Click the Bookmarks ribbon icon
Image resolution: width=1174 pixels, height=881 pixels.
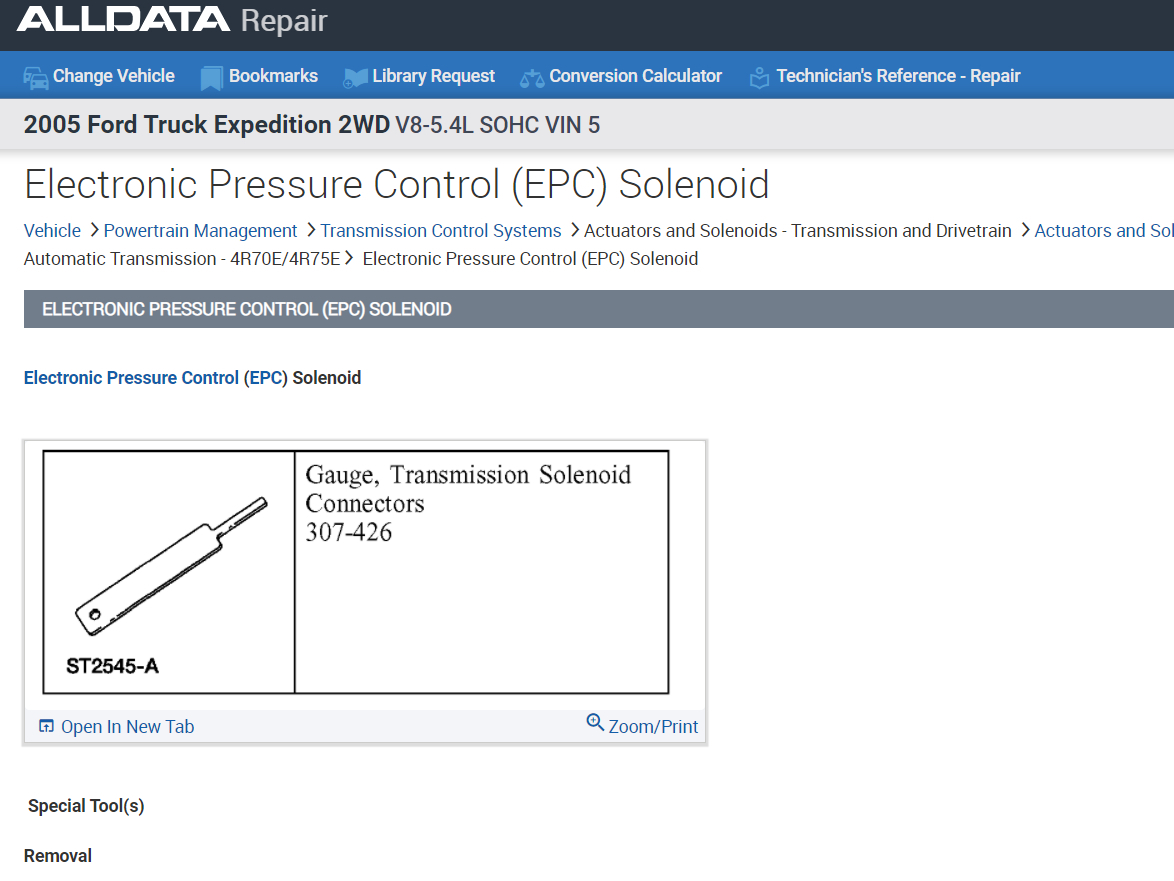click(x=211, y=77)
